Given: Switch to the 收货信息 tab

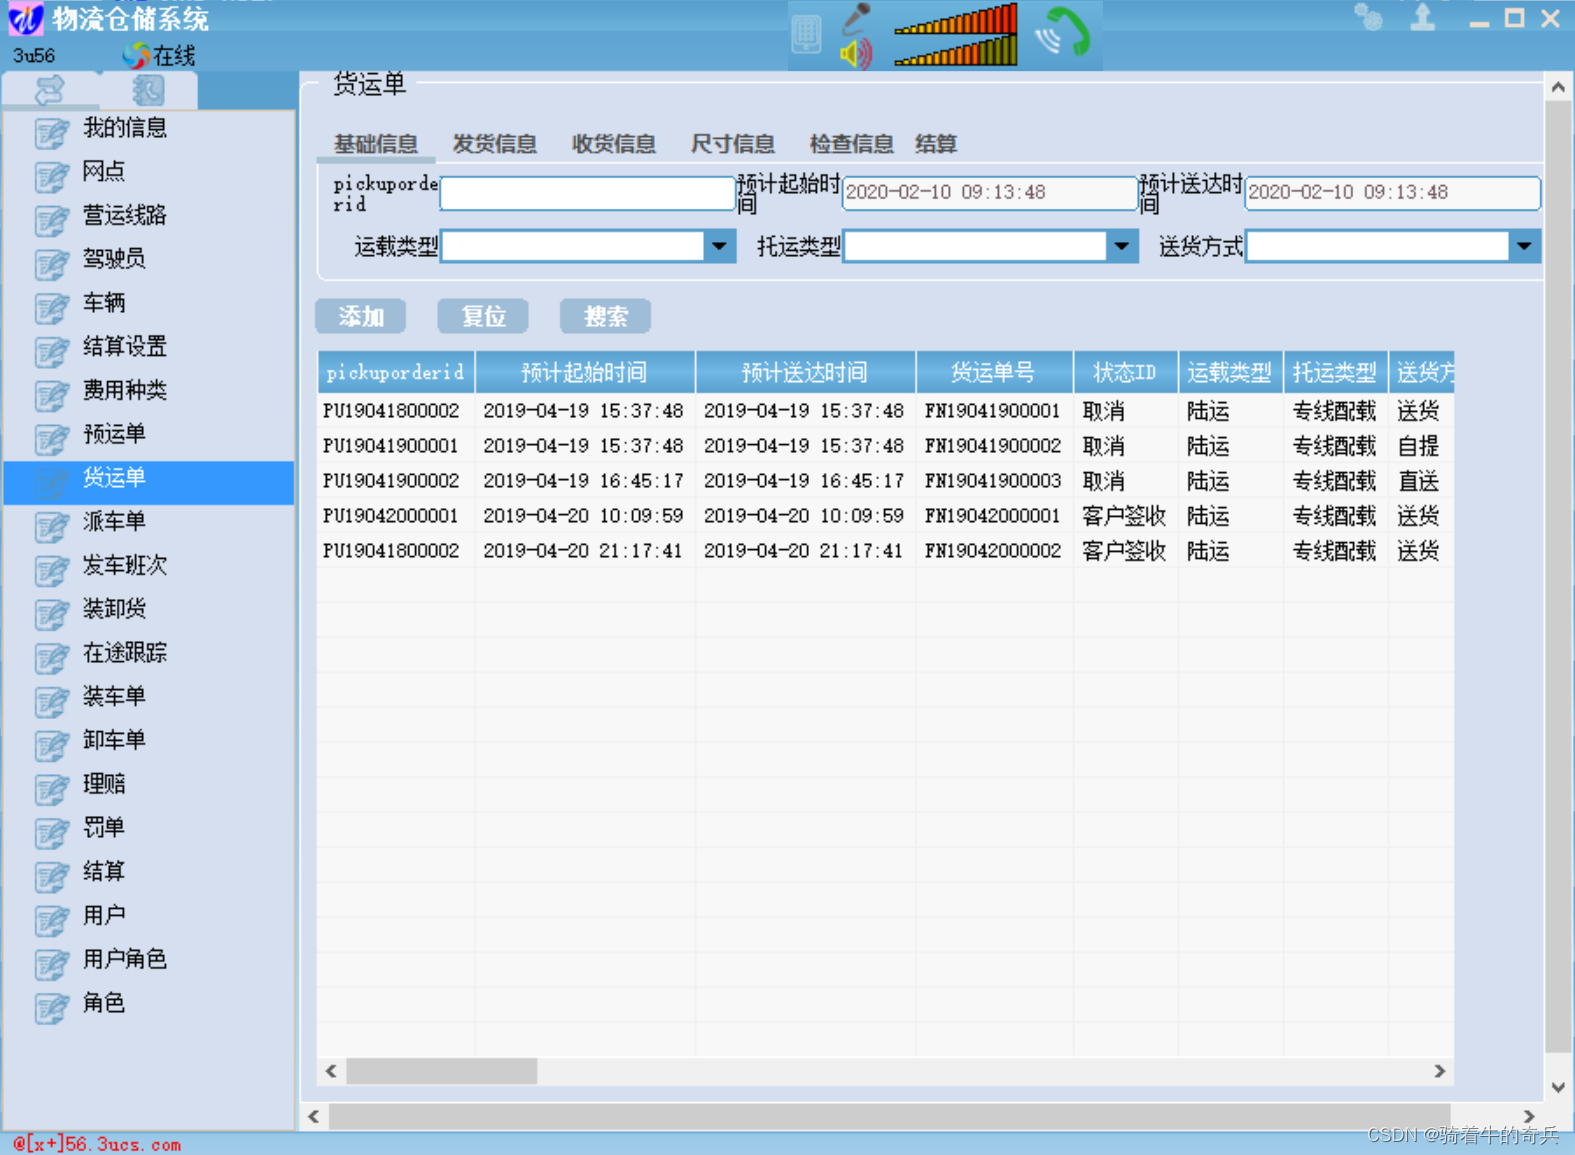Looking at the screenshot, I should pyautogui.click(x=614, y=144).
